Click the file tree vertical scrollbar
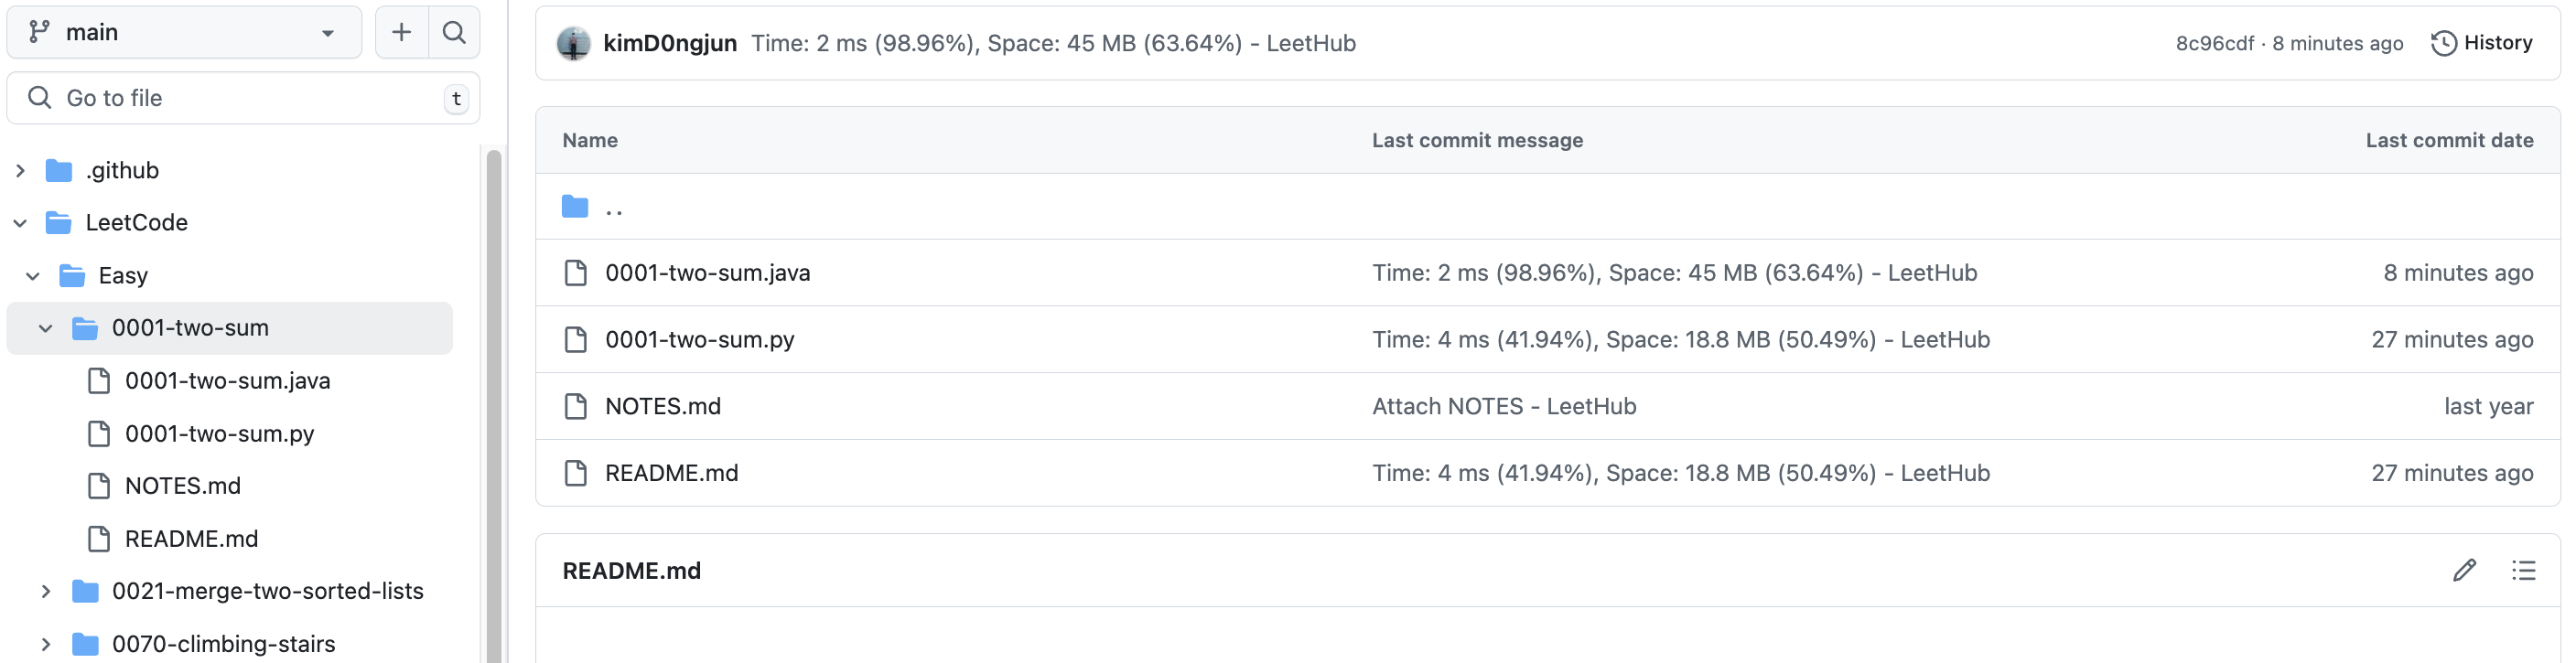 click(x=493, y=400)
